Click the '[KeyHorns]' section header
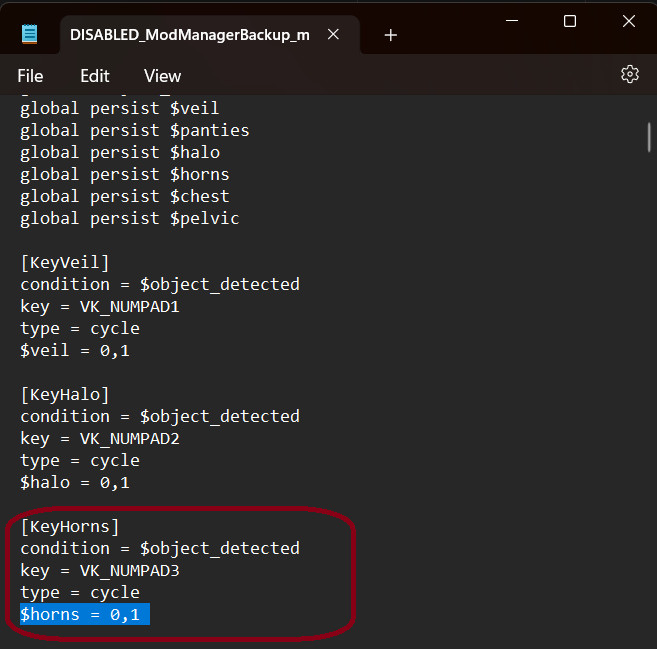Screen dimensions: 657x649 click(x=70, y=527)
